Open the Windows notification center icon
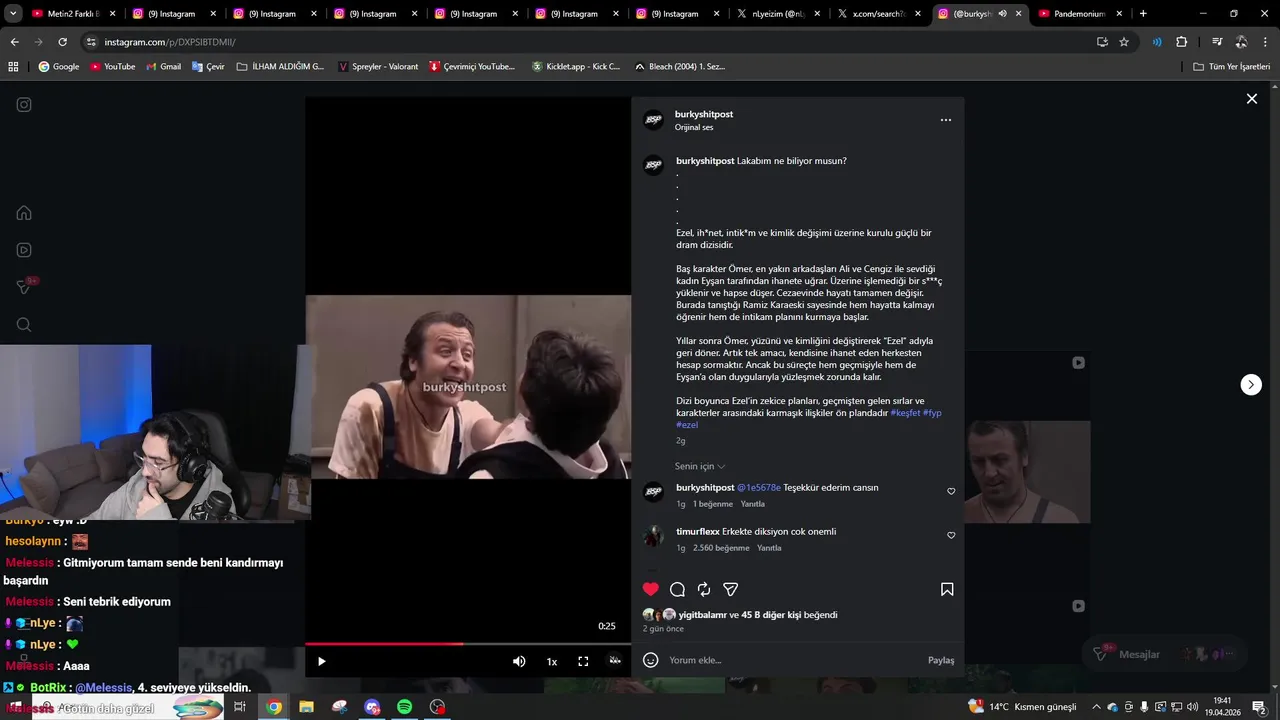 (1259, 707)
